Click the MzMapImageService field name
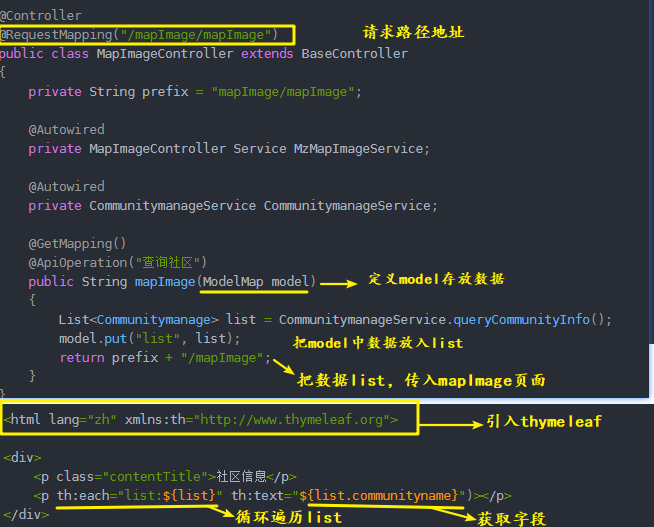Image resolution: width=654 pixels, height=527 pixels. point(358,149)
